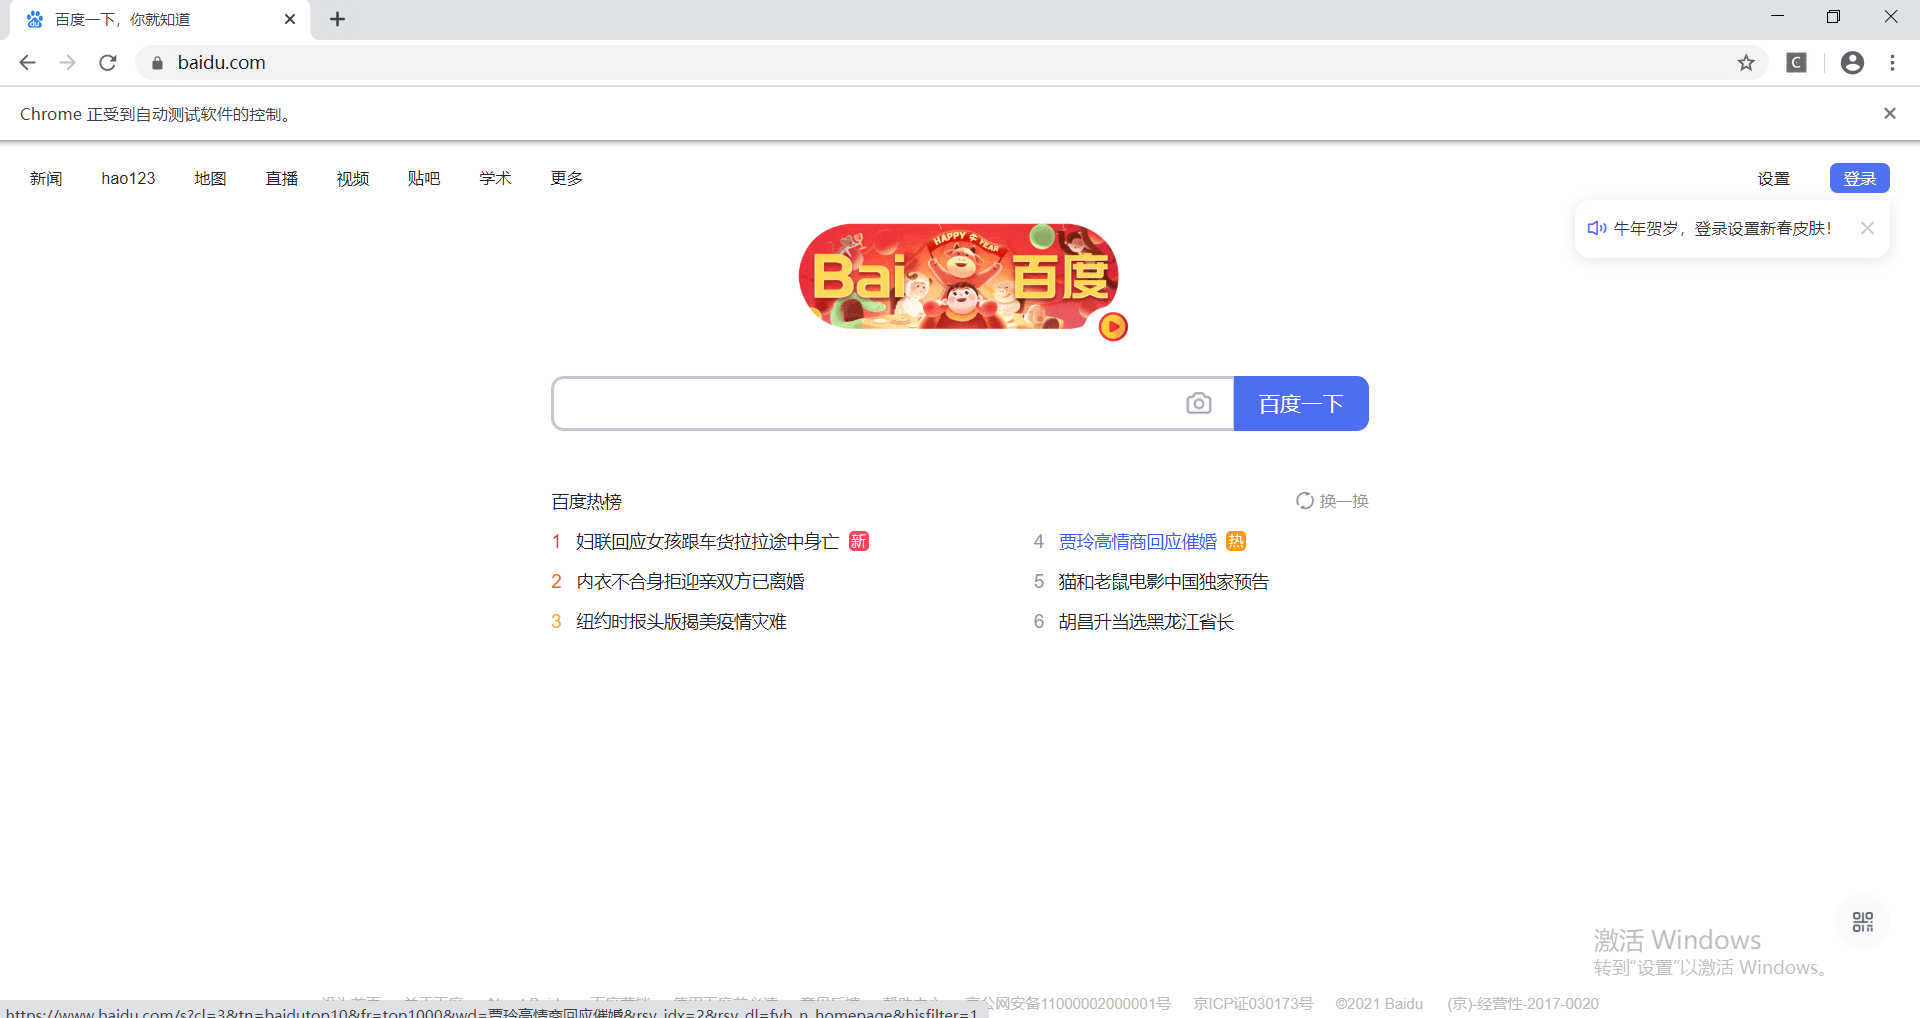Click the speaker icon in the notification
Screen dimensions: 1920x1018
point(1597,228)
